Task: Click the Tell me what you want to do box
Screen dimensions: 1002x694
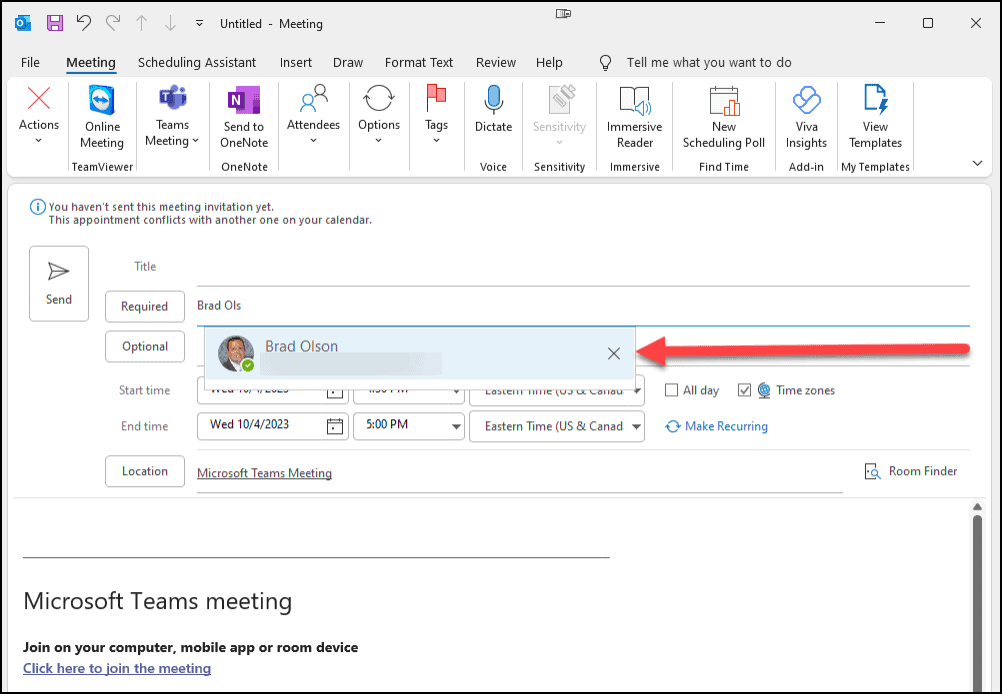Action: (709, 63)
